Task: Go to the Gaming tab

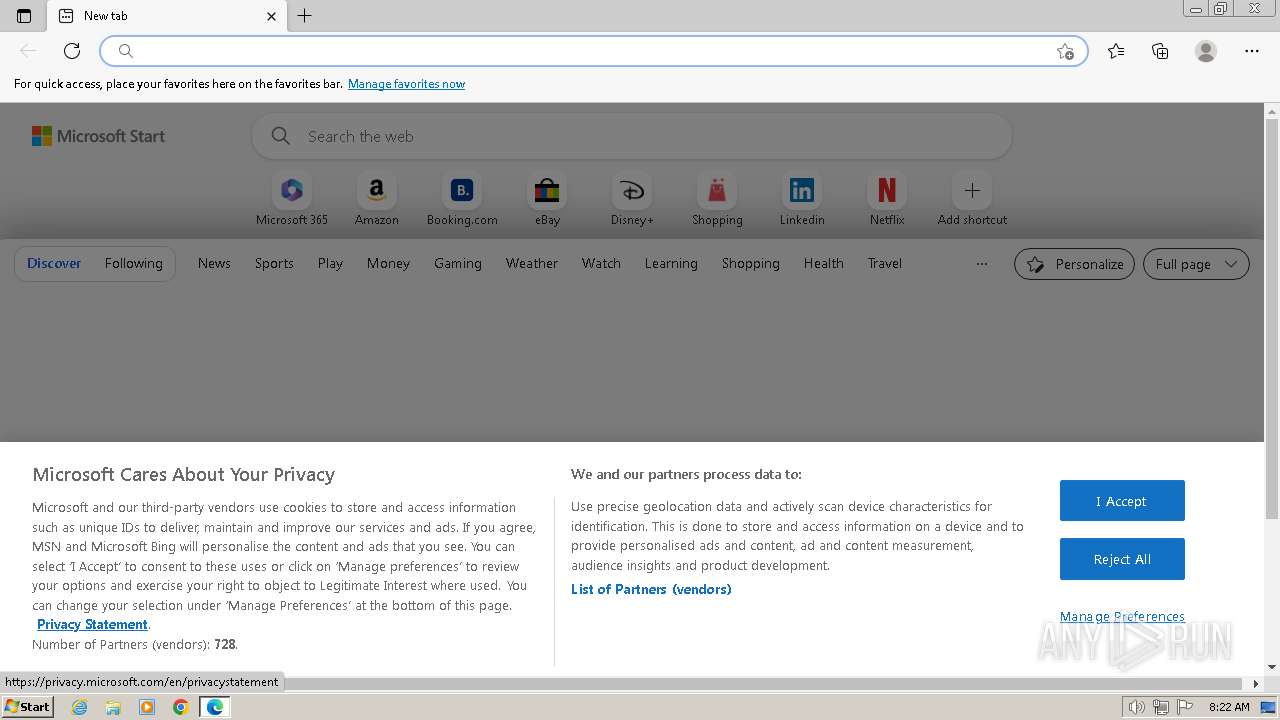Action: coord(458,263)
